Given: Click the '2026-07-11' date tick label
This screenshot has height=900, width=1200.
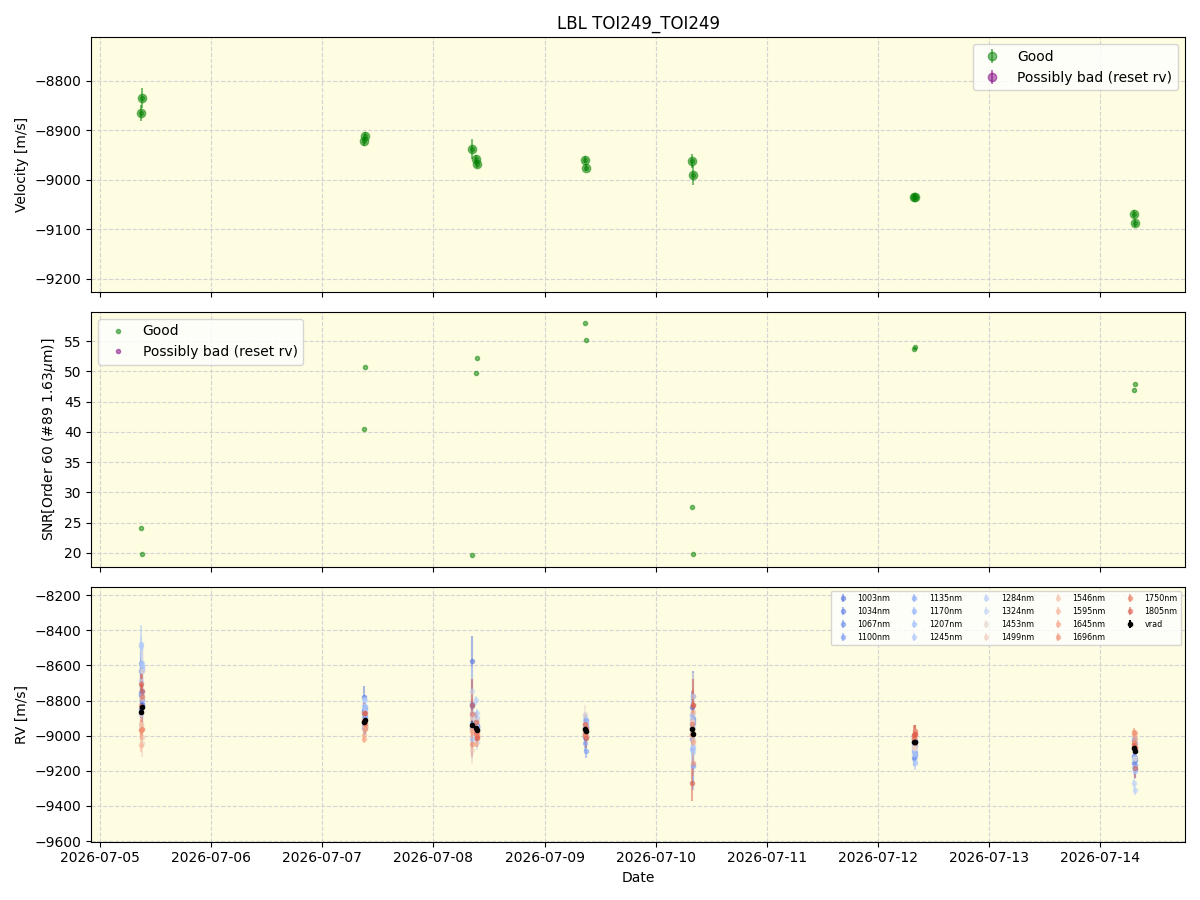Looking at the screenshot, I should click(767, 858).
